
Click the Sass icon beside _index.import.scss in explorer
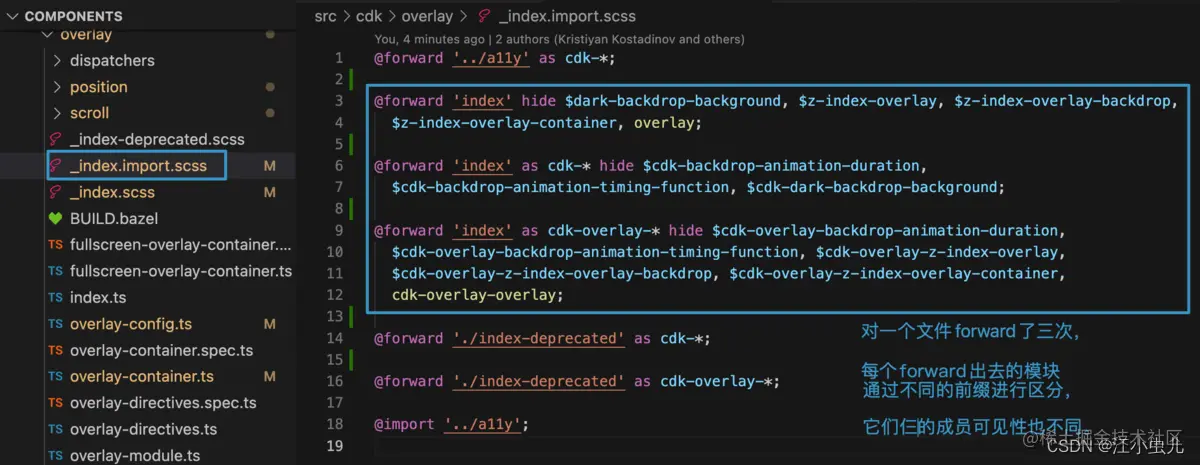point(56,166)
